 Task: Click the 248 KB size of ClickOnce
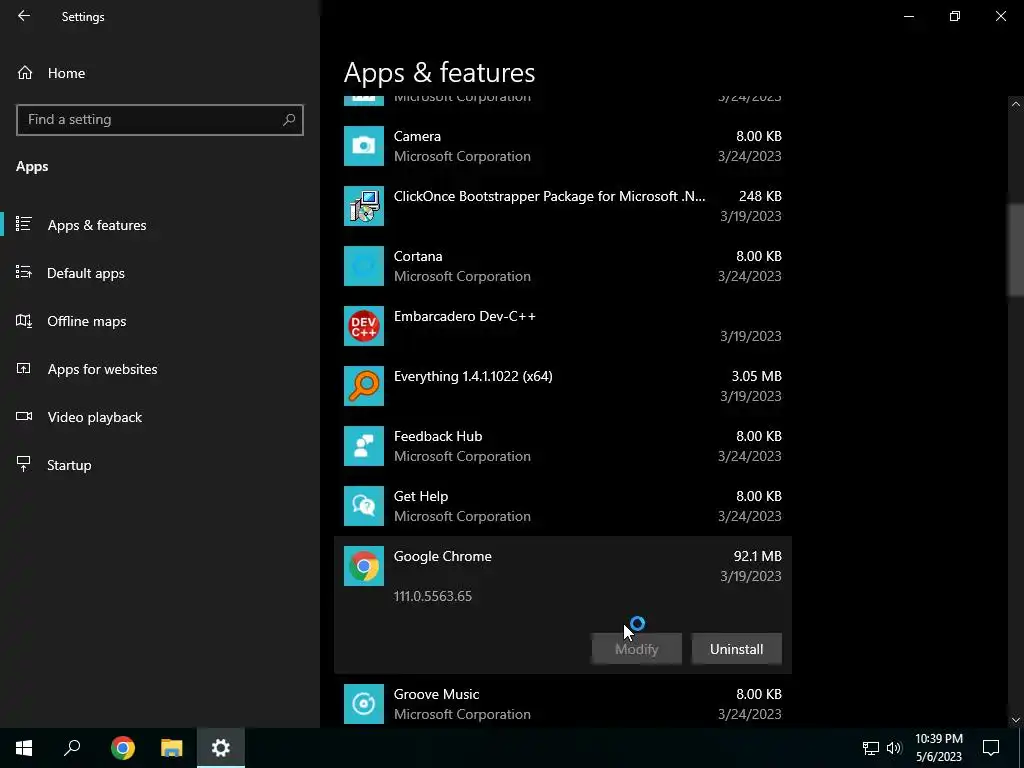[x=760, y=196]
